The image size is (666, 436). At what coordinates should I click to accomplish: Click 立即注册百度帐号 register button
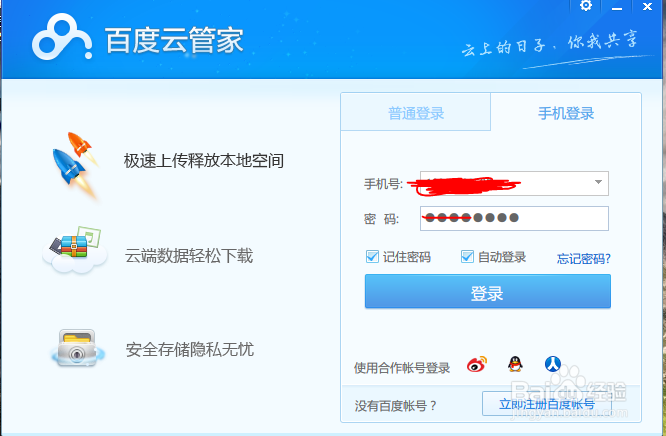(547, 404)
